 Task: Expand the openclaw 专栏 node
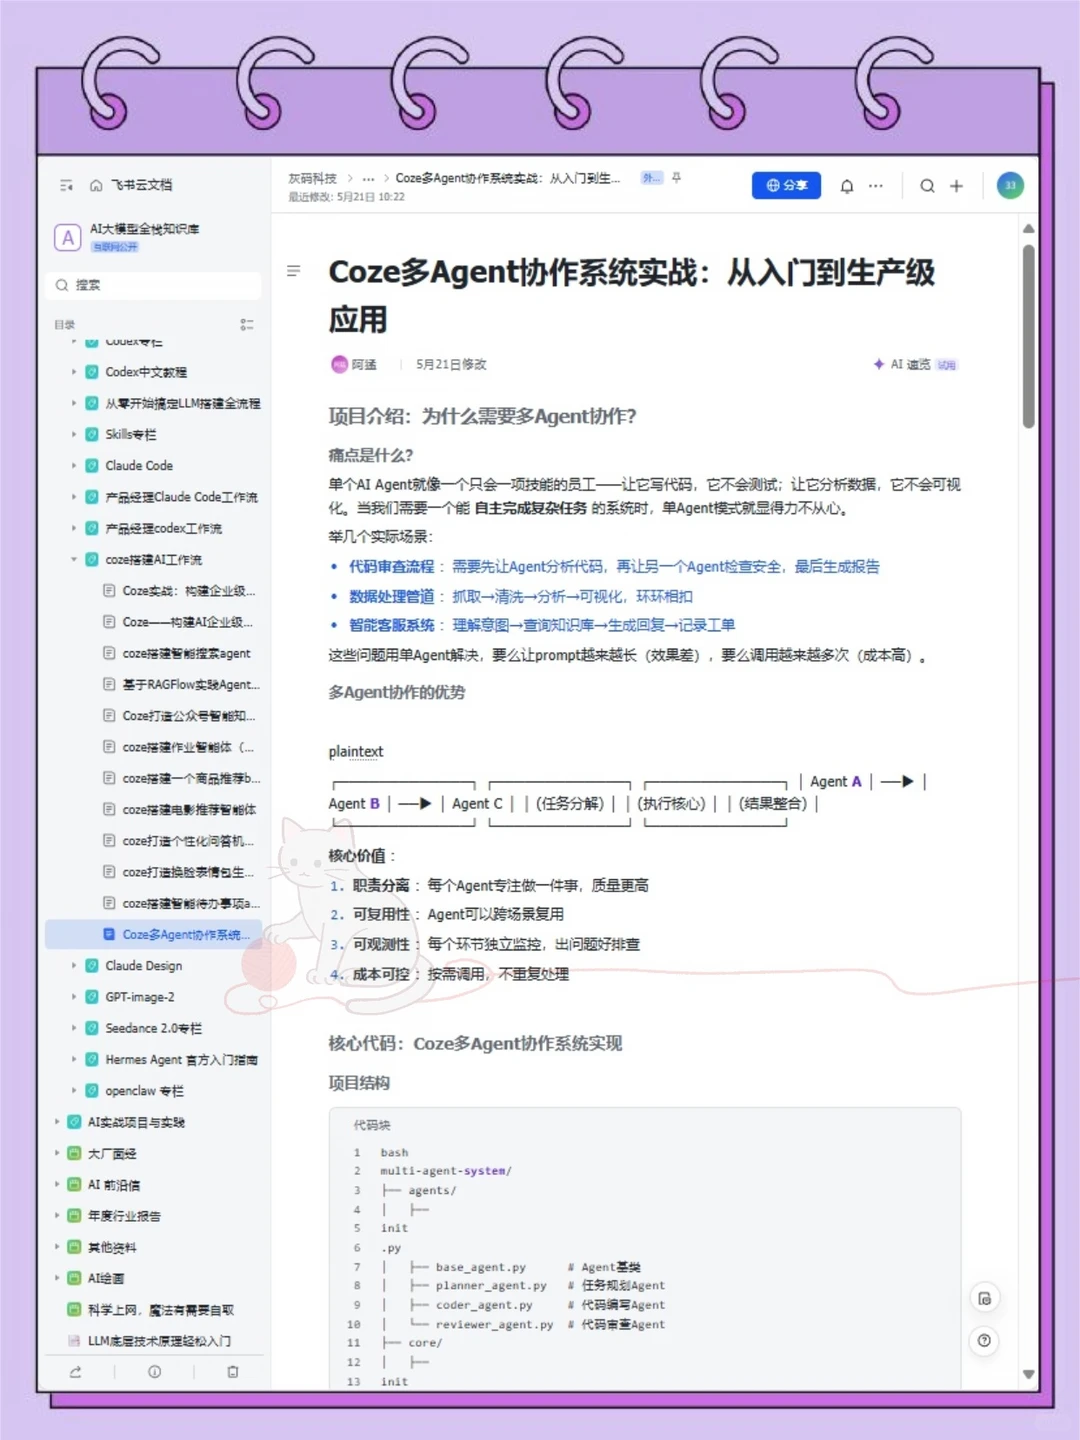pyautogui.click(x=73, y=1091)
